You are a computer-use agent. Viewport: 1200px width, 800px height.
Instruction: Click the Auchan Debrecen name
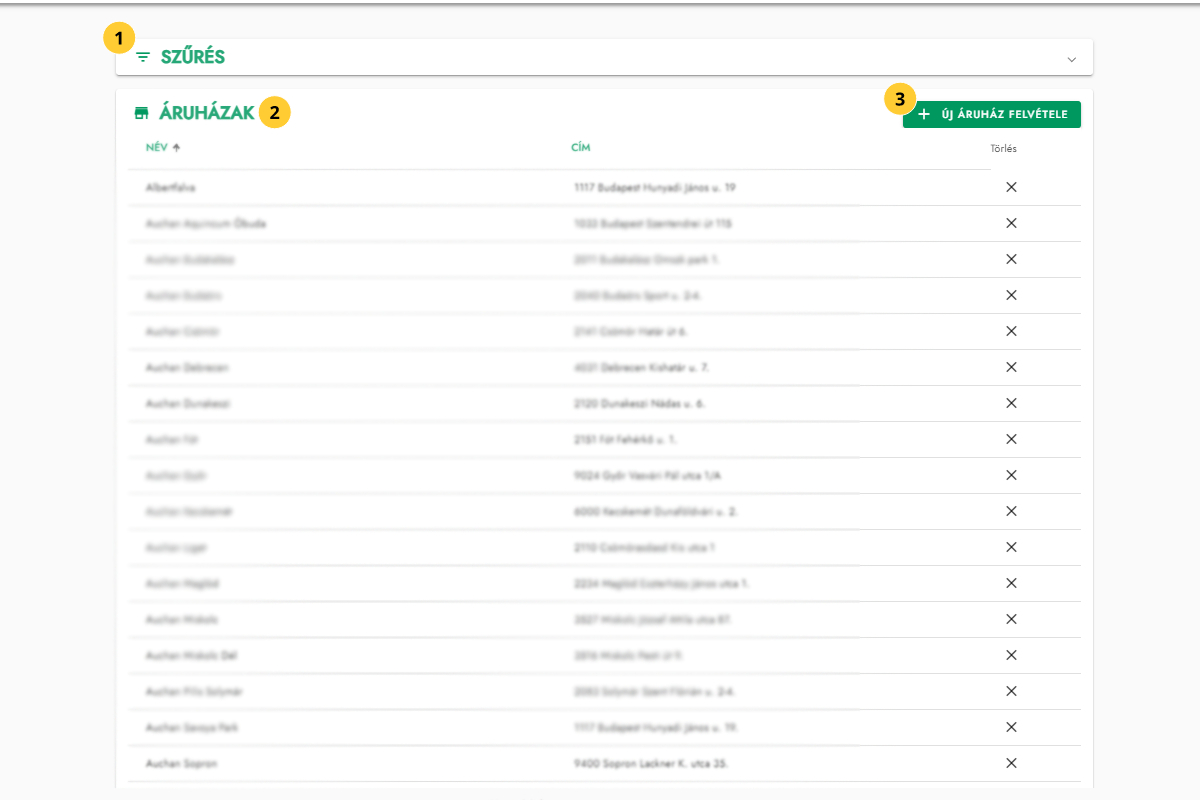pyautogui.click(x=187, y=367)
